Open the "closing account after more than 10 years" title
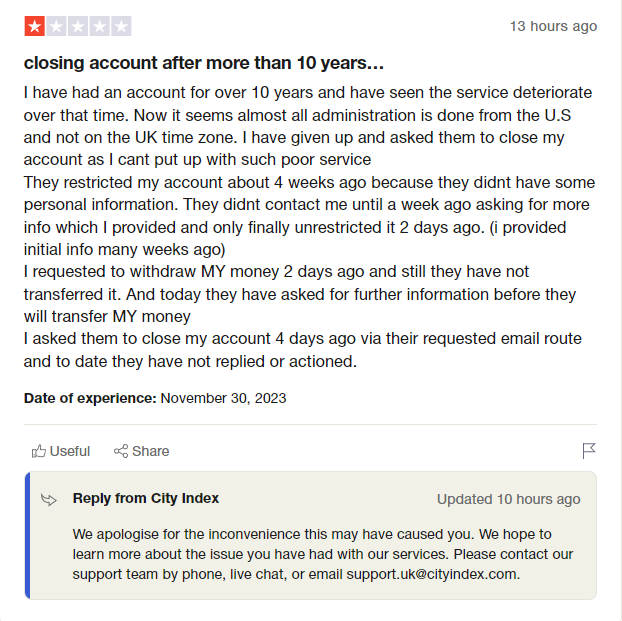The width and height of the screenshot is (622, 621). point(203,63)
